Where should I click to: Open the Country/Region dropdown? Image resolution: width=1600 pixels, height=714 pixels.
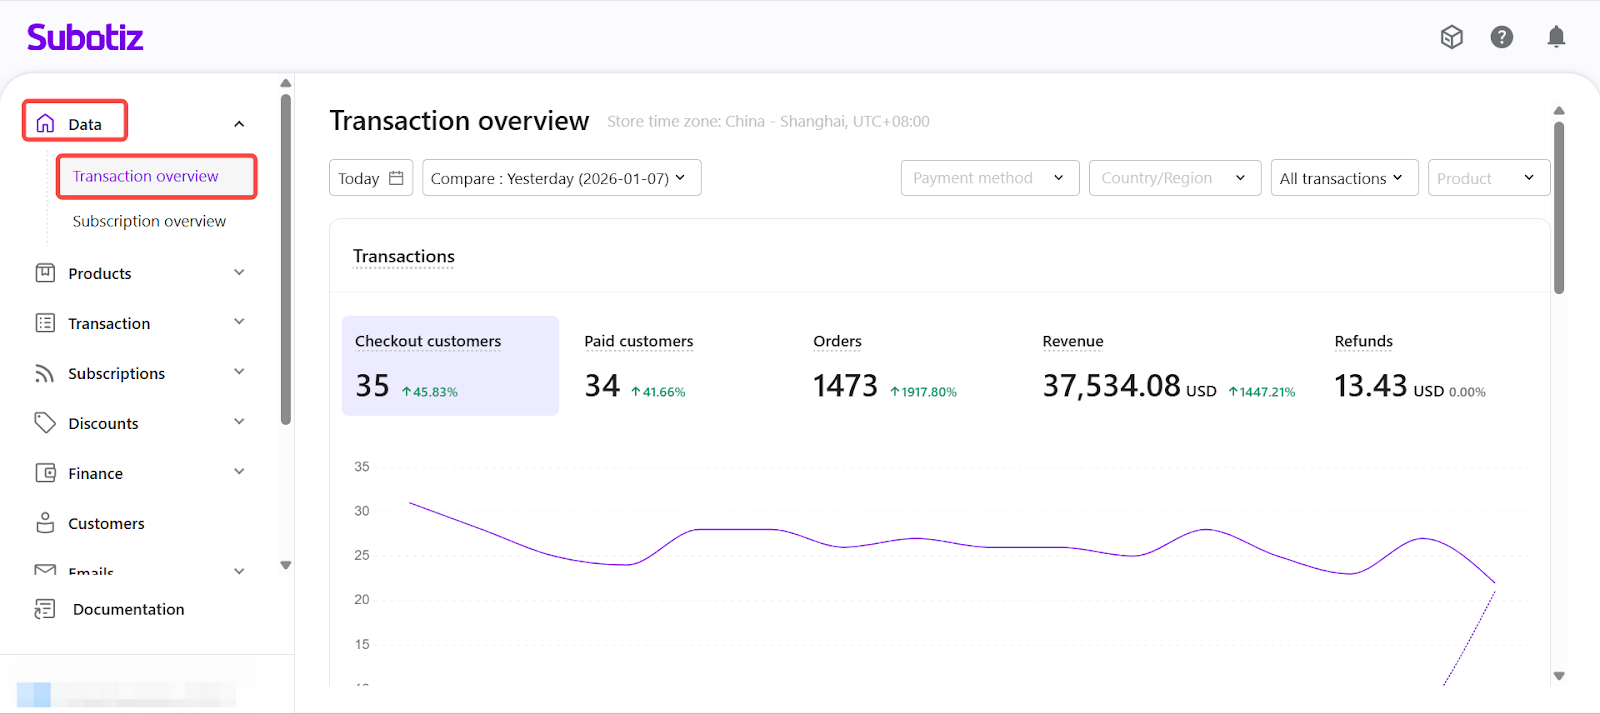(1174, 178)
